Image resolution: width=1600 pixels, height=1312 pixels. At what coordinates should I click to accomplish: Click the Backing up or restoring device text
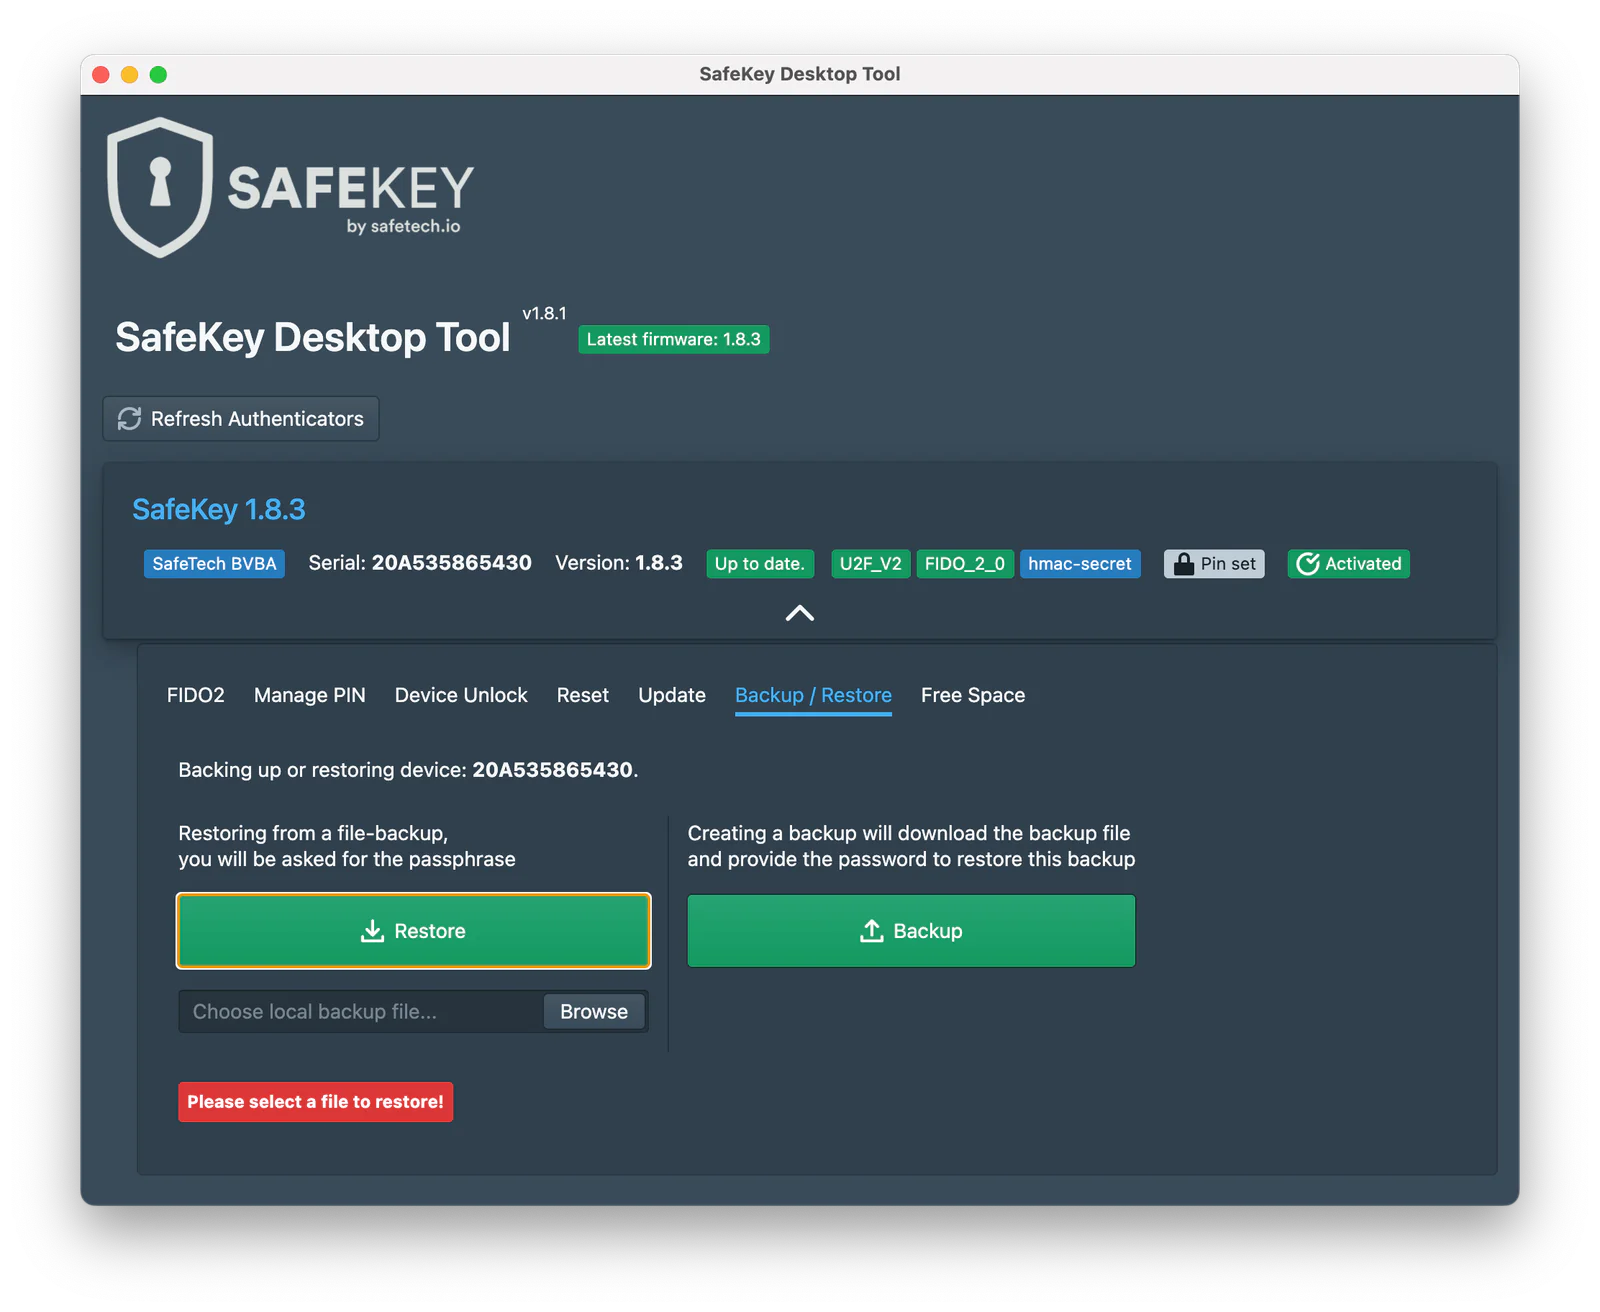pos(408,770)
